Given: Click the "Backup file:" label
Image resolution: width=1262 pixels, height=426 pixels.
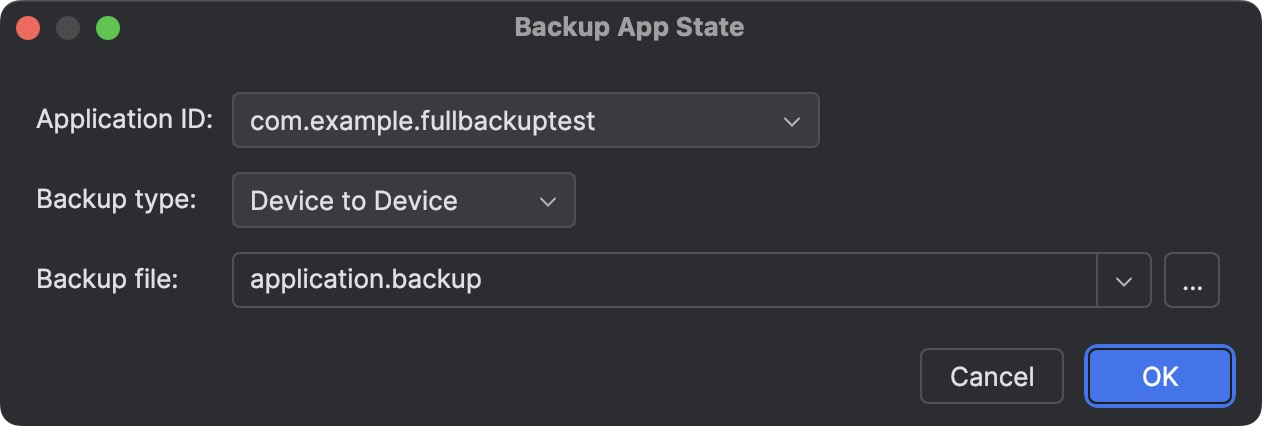Looking at the screenshot, I should pyautogui.click(x=107, y=279).
